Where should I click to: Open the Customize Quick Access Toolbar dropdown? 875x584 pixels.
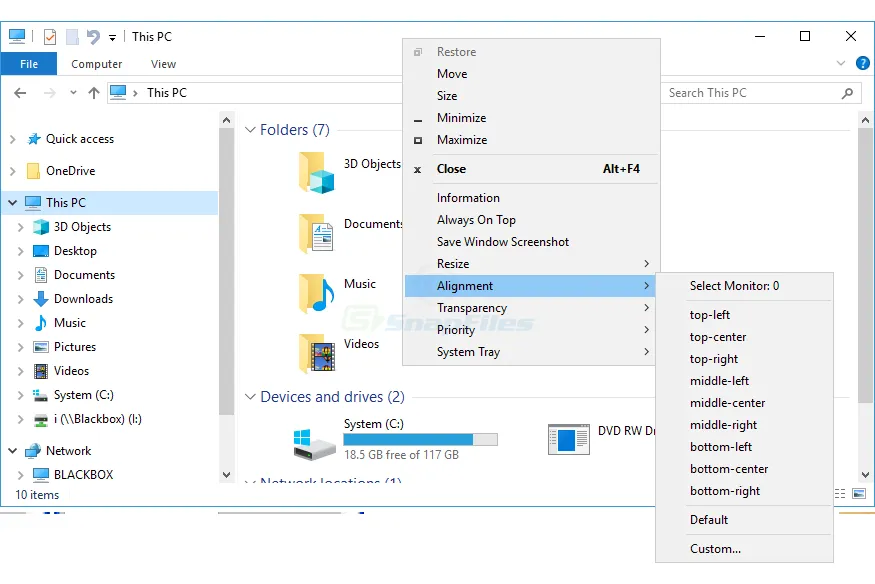[x=112, y=38]
